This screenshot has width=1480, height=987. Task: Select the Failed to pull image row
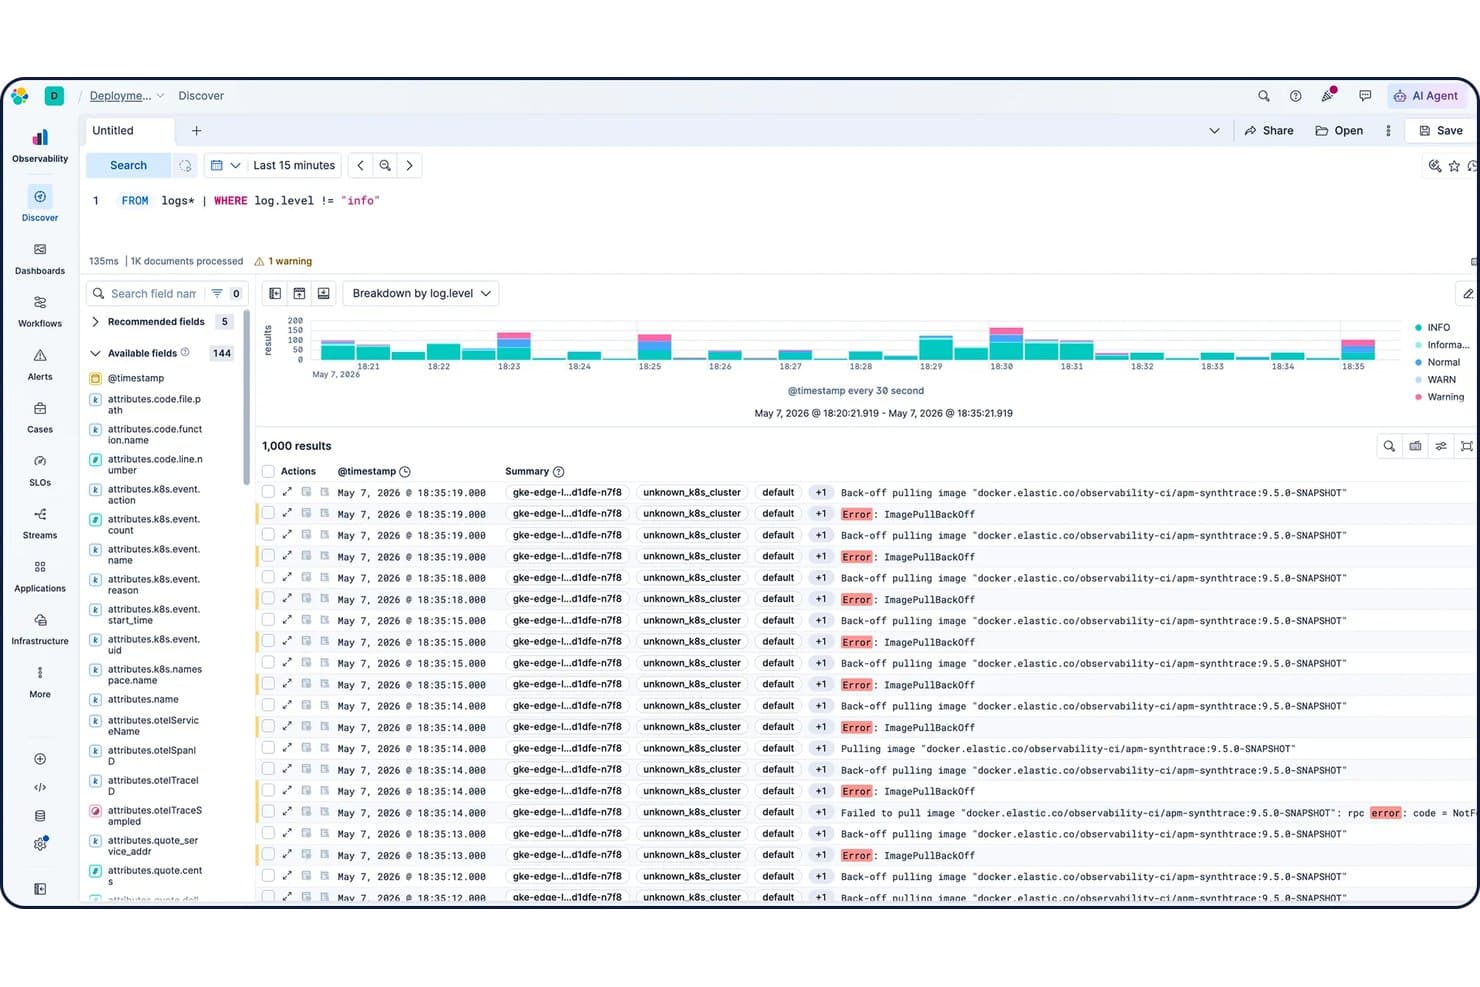tap(268, 812)
